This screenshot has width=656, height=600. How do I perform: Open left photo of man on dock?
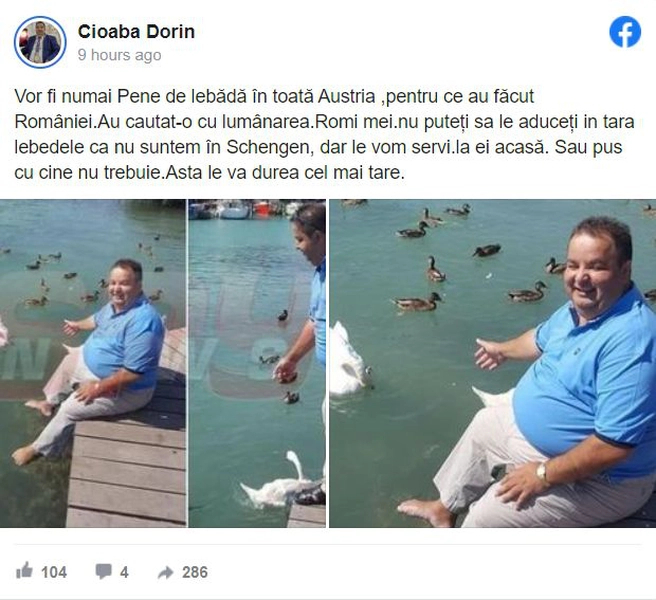click(92, 363)
